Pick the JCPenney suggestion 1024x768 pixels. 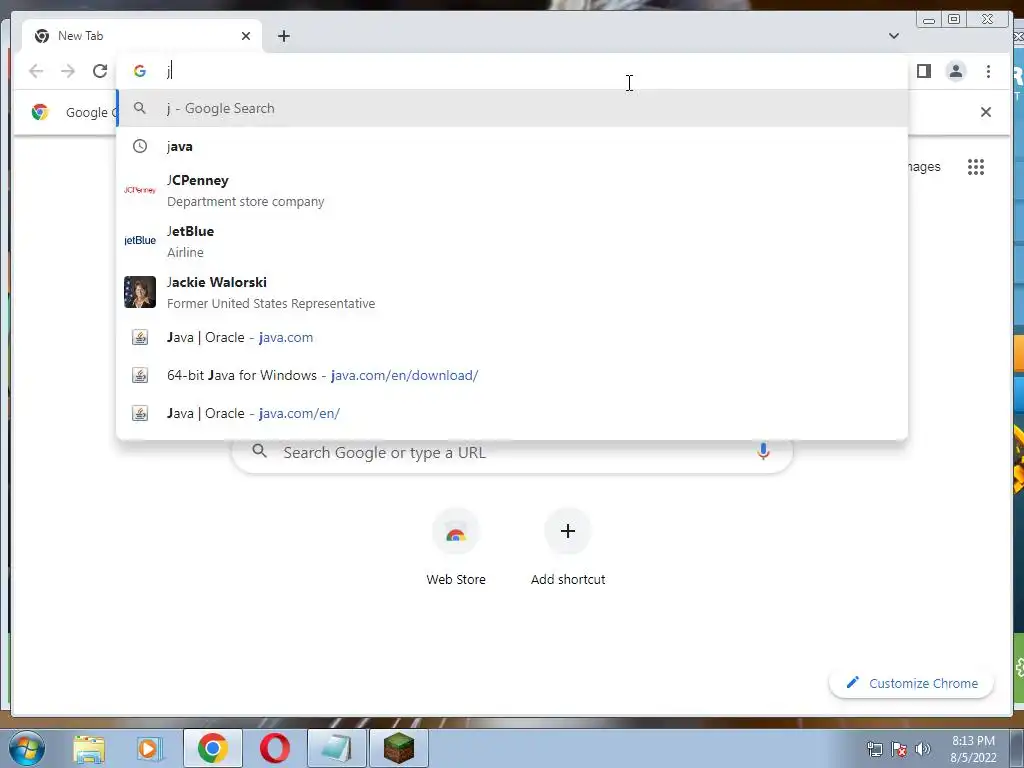[x=512, y=191]
